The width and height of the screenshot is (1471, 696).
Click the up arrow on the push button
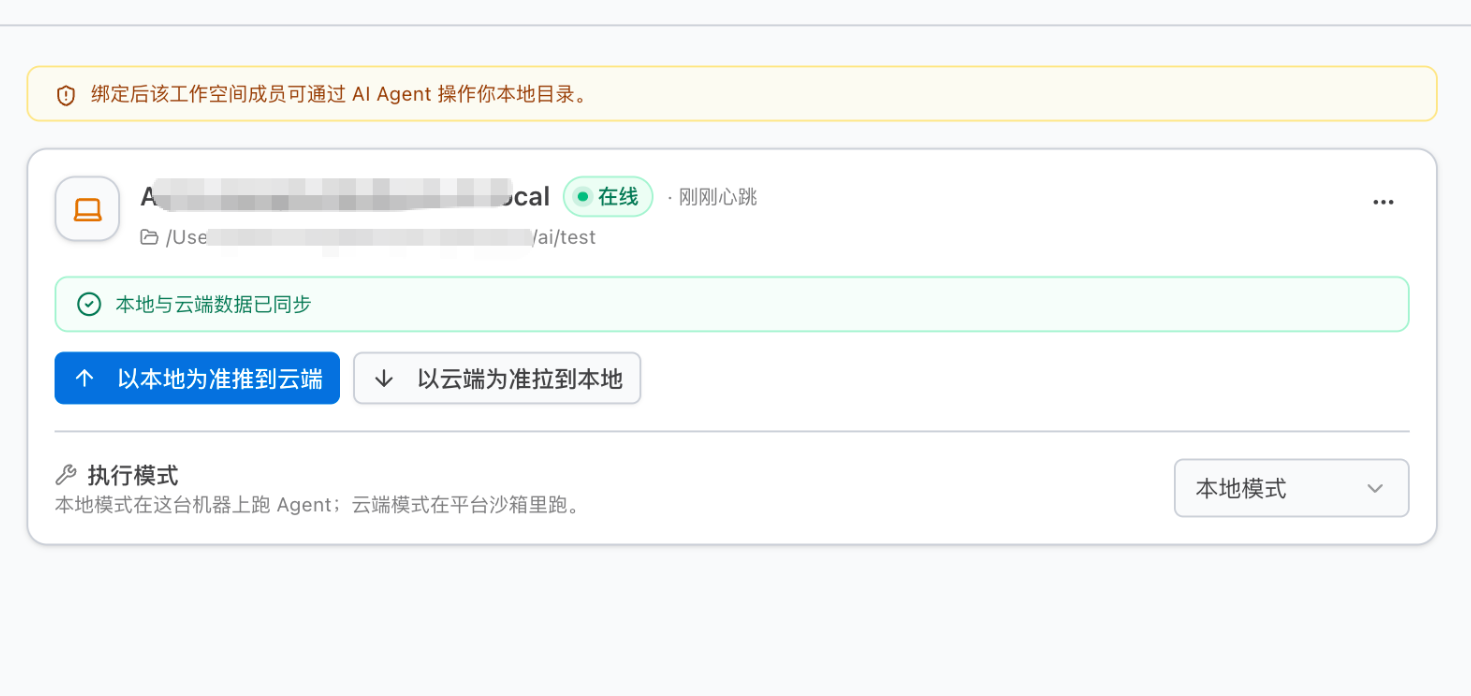[85, 378]
